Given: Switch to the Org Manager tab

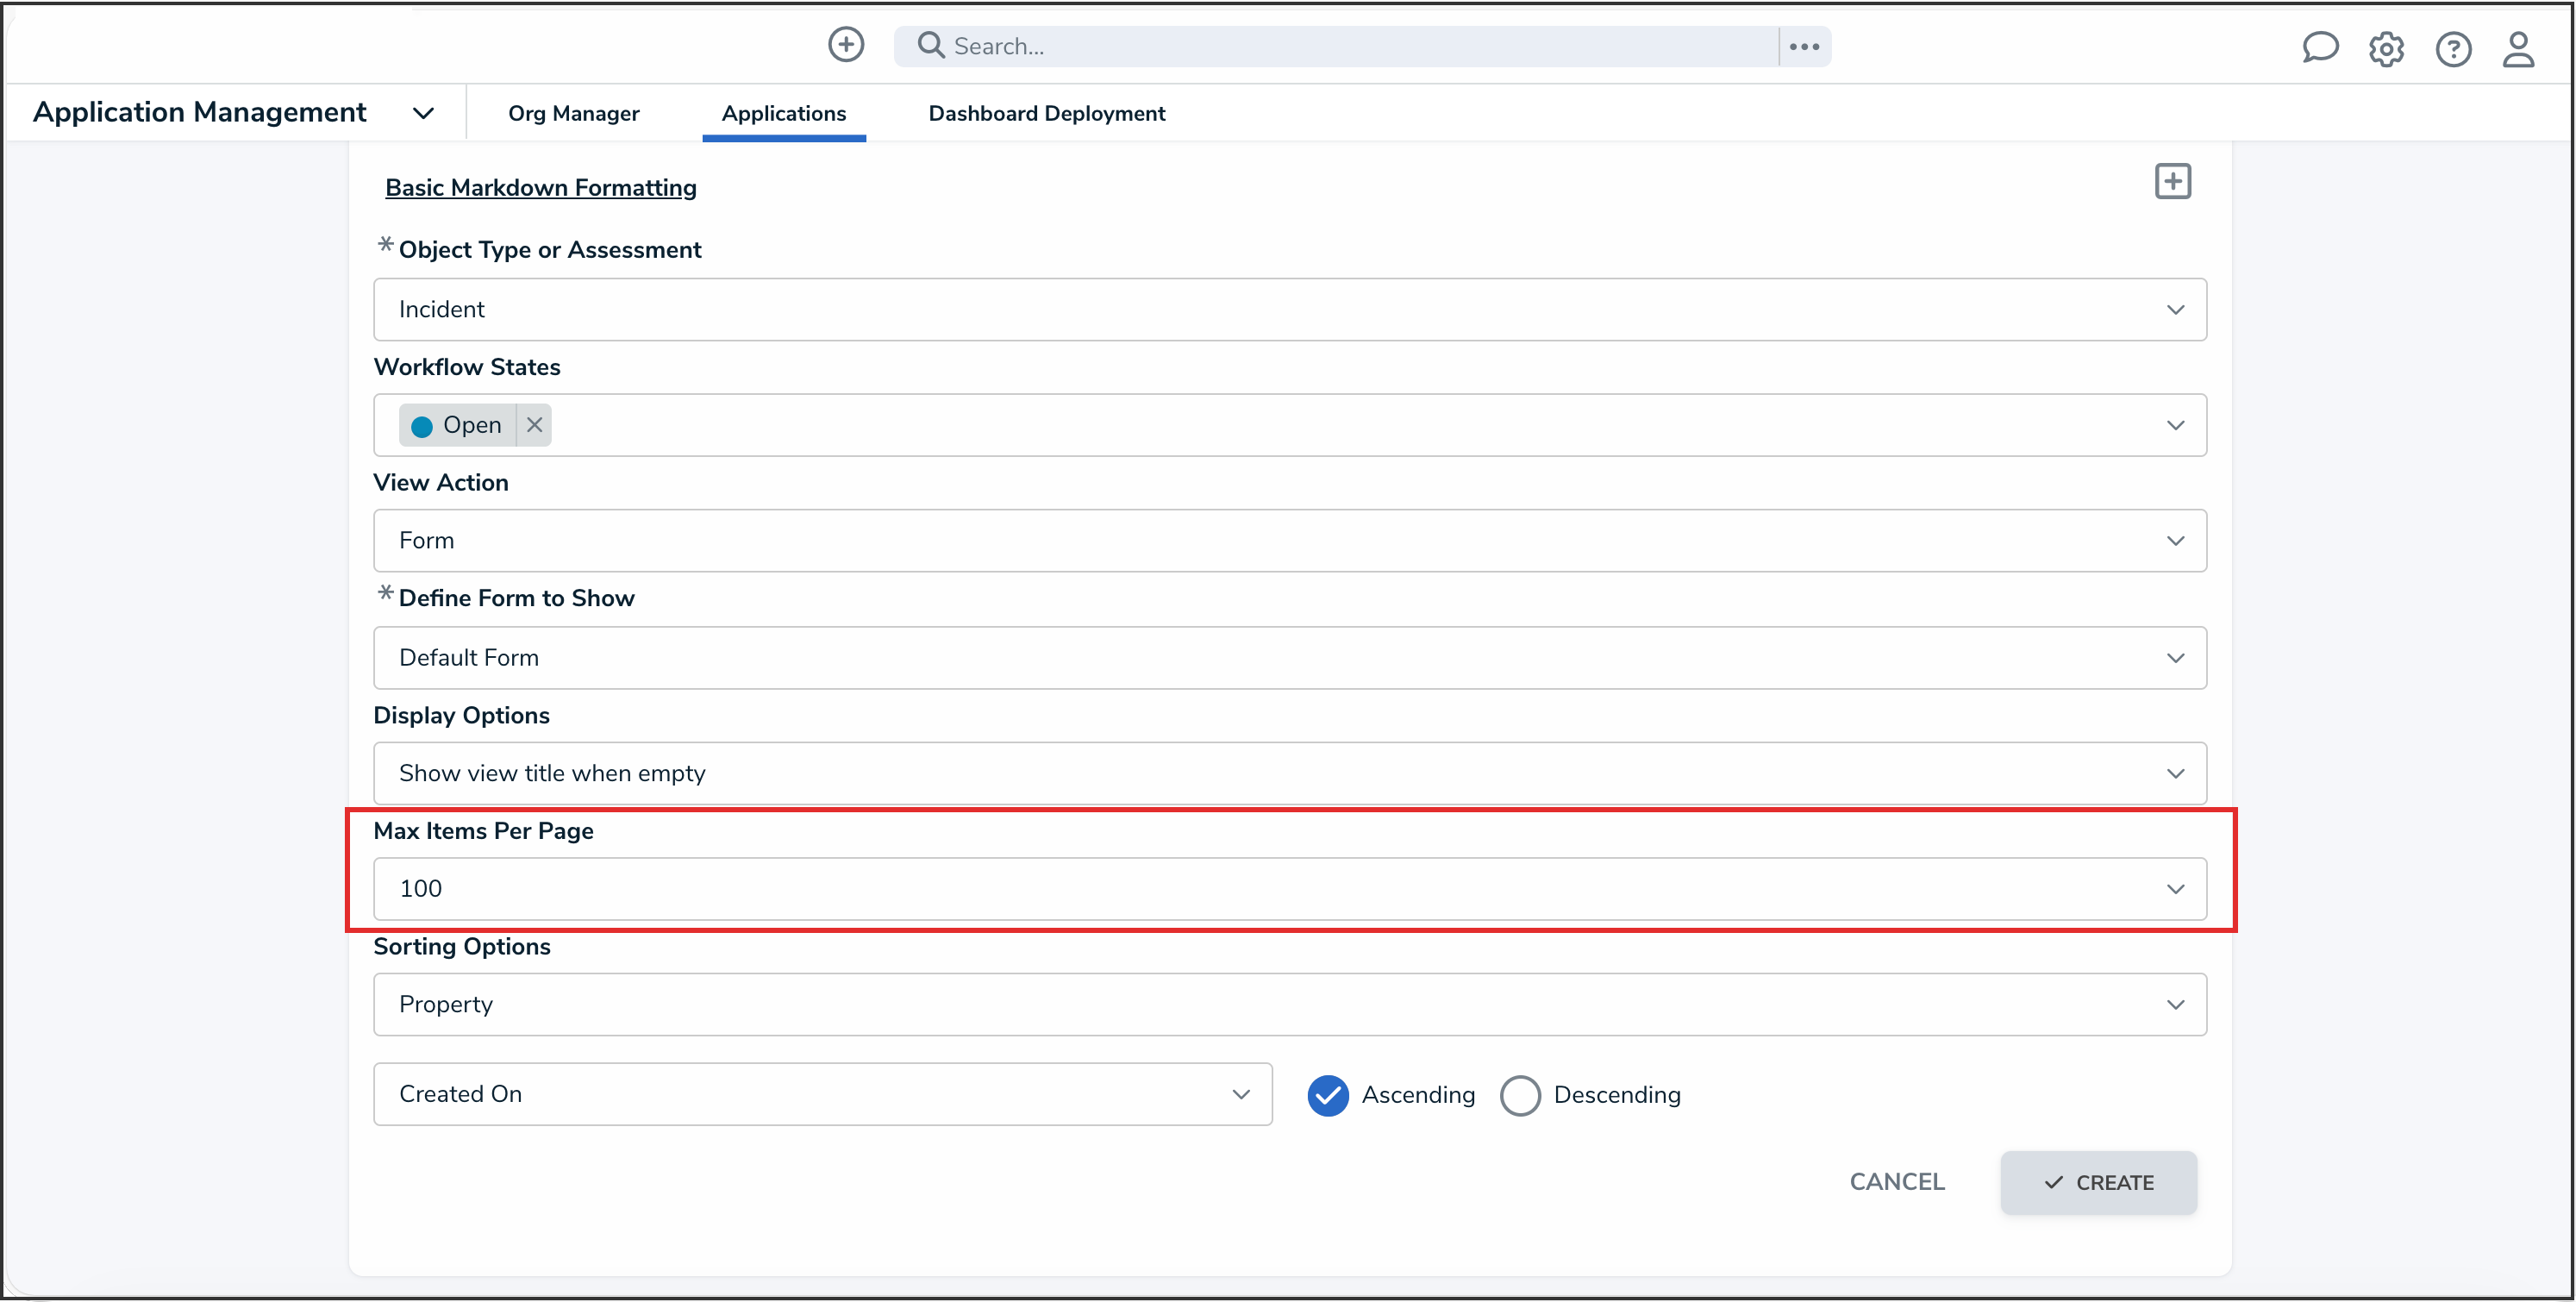Looking at the screenshot, I should (573, 114).
